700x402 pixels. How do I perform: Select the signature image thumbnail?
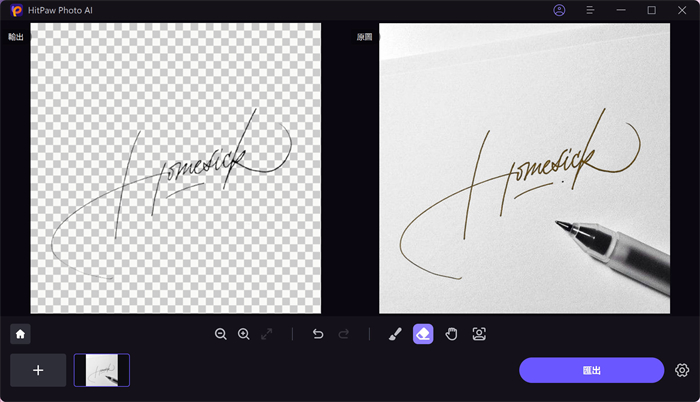102,370
